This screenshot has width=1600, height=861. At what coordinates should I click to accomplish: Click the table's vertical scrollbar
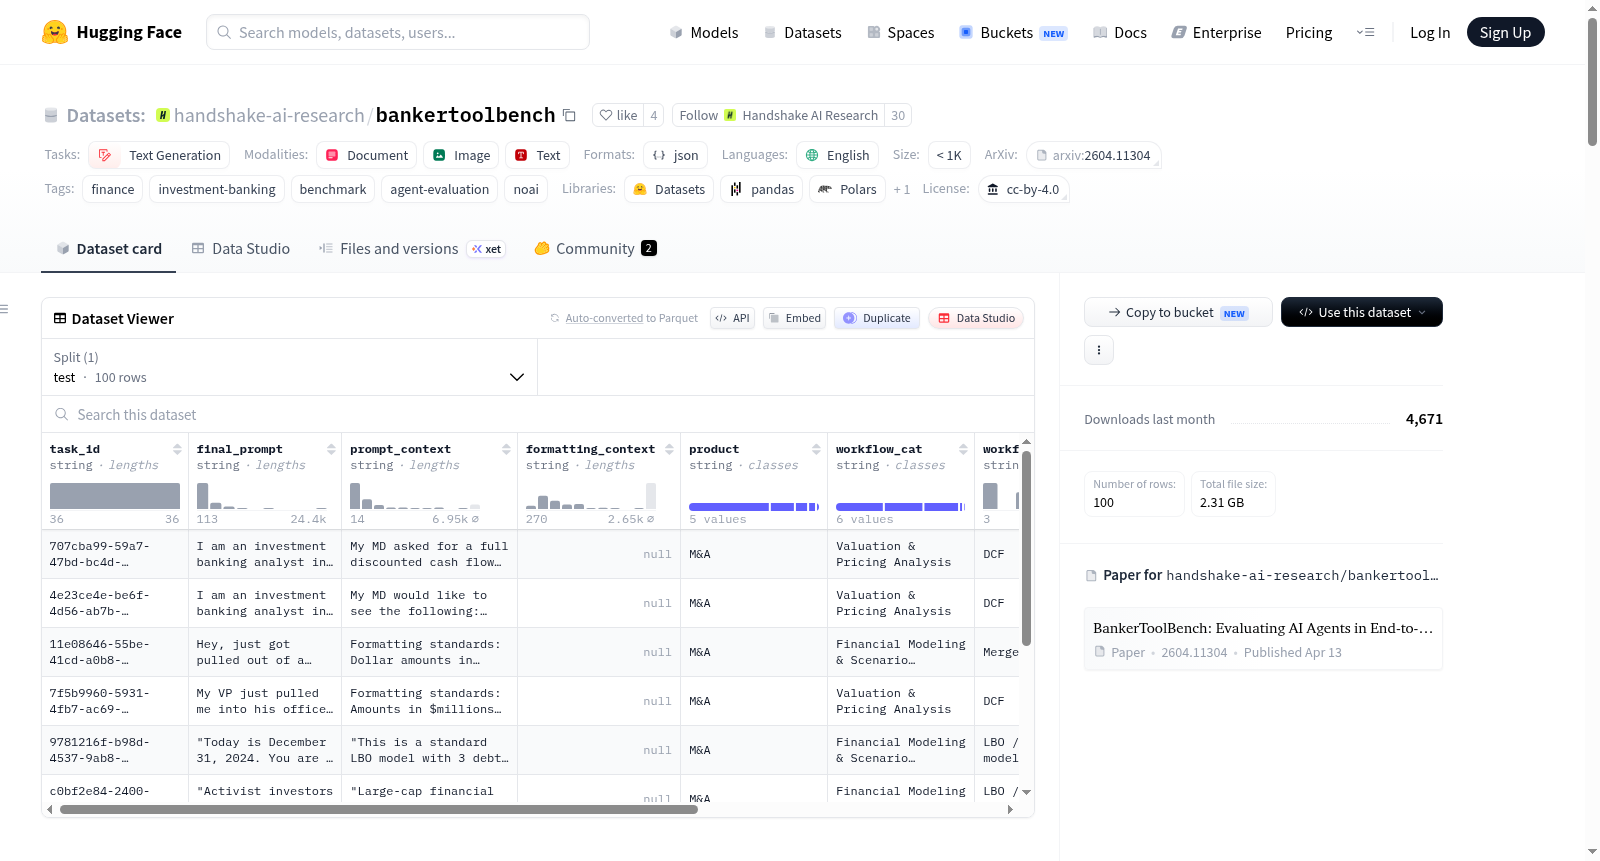(x=1026, y=548)
